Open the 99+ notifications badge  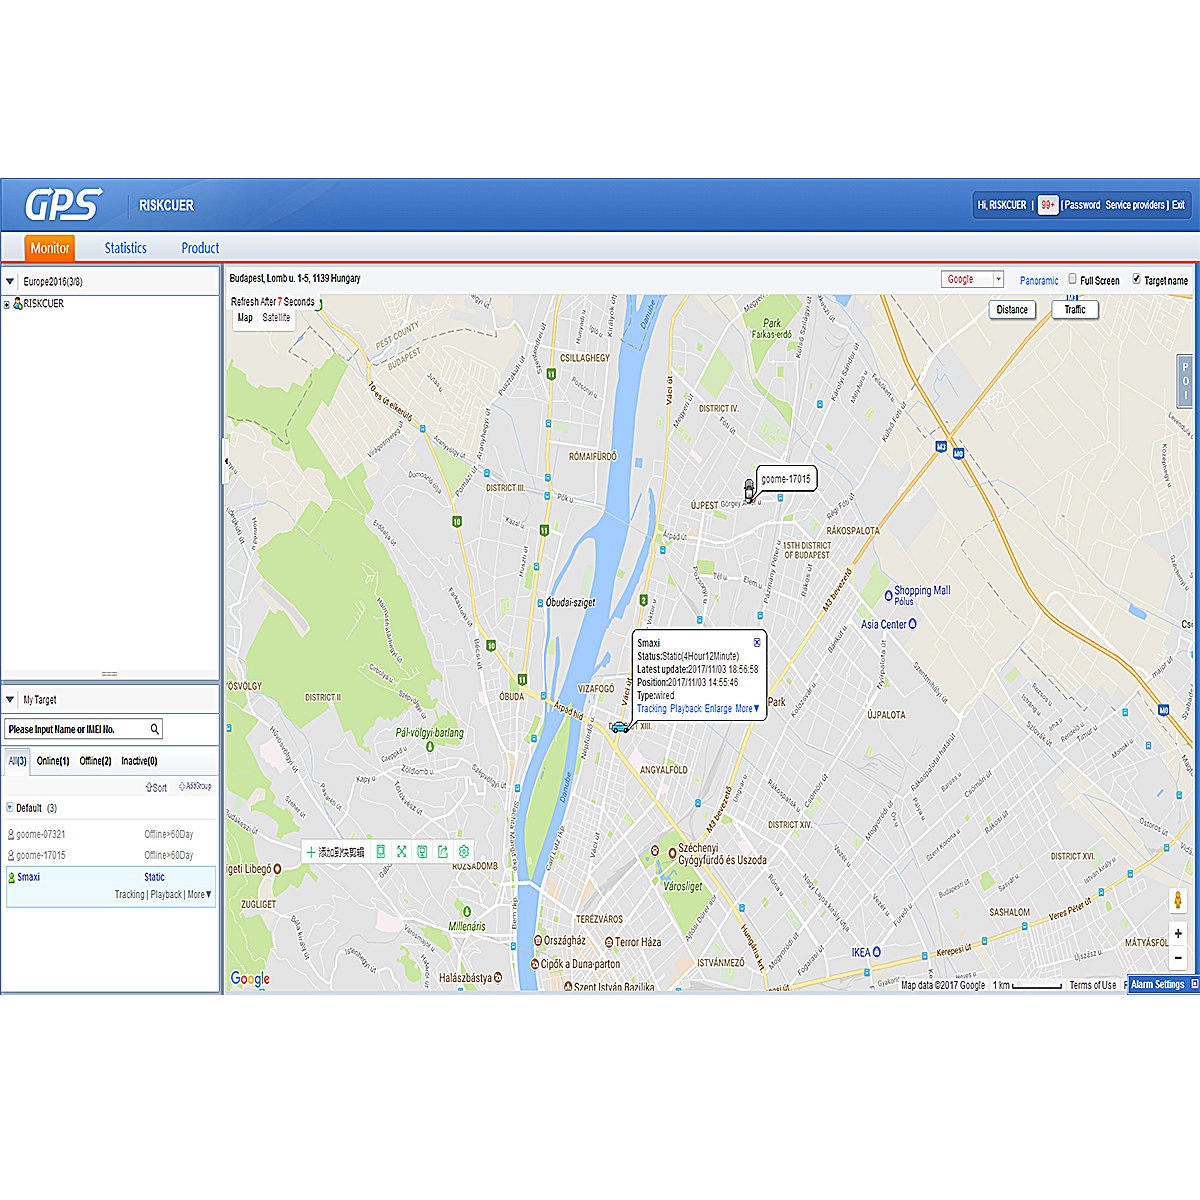[1048, 205]
